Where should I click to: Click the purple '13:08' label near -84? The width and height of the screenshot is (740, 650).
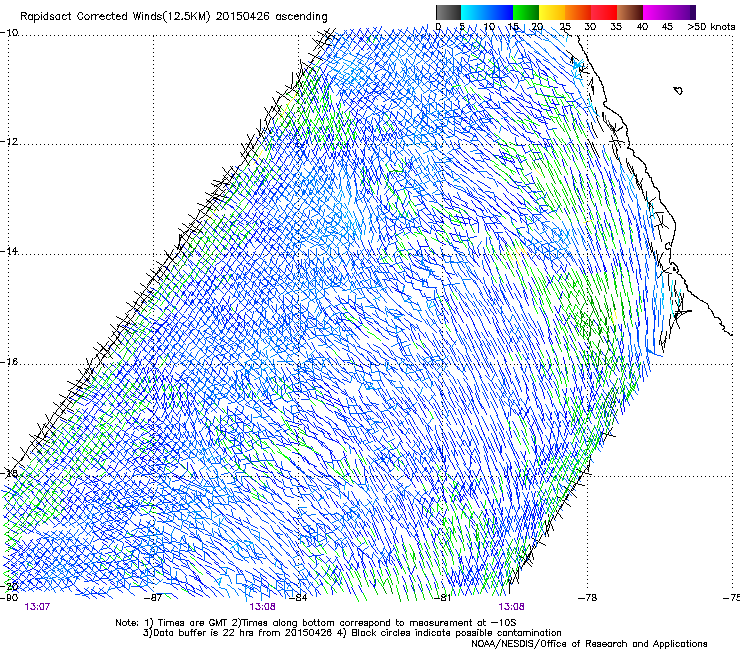pos(262,607)
